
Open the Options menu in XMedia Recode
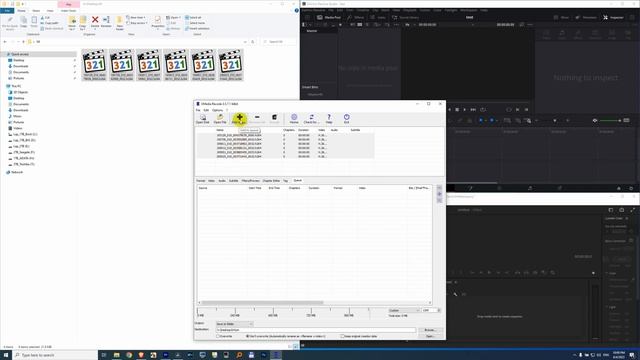click(x=218, y=110)
